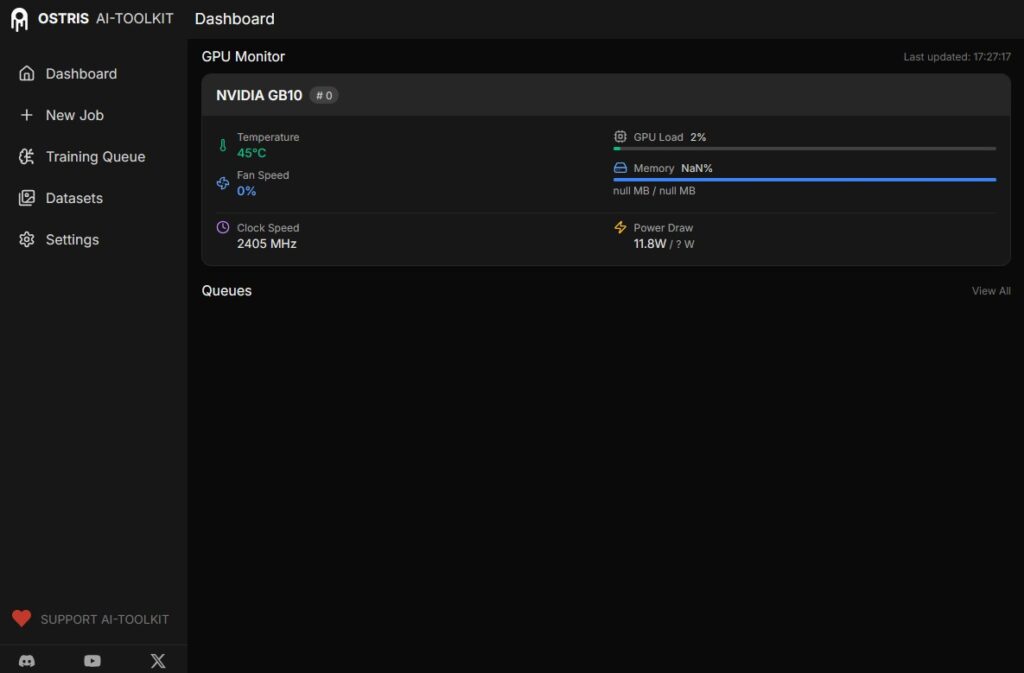Click View All link for Queues

(x=990, y=291)
